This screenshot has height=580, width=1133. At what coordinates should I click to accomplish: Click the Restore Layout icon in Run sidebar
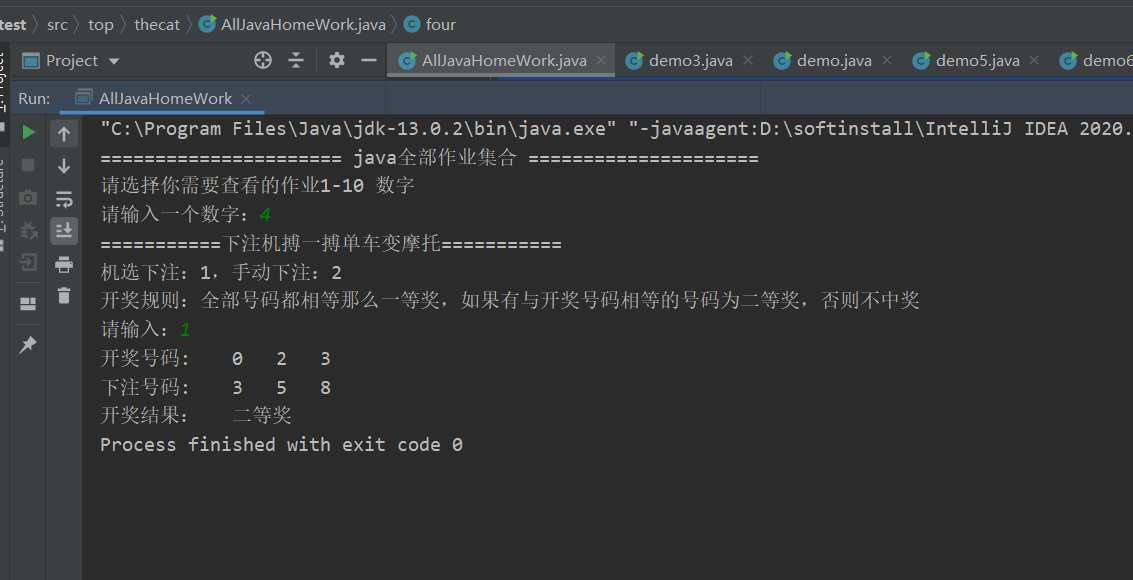point(28,304)
